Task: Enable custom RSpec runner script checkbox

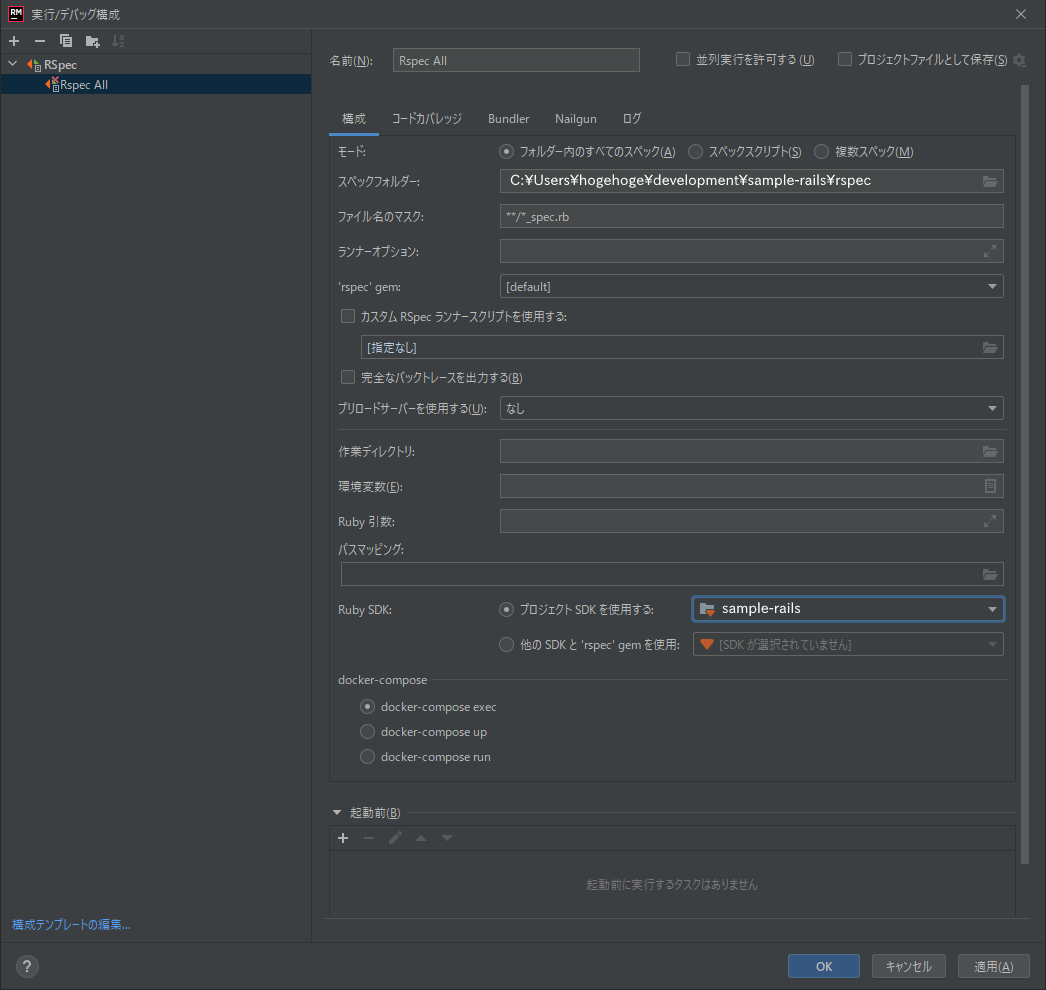Action: (x=348, y=316)
